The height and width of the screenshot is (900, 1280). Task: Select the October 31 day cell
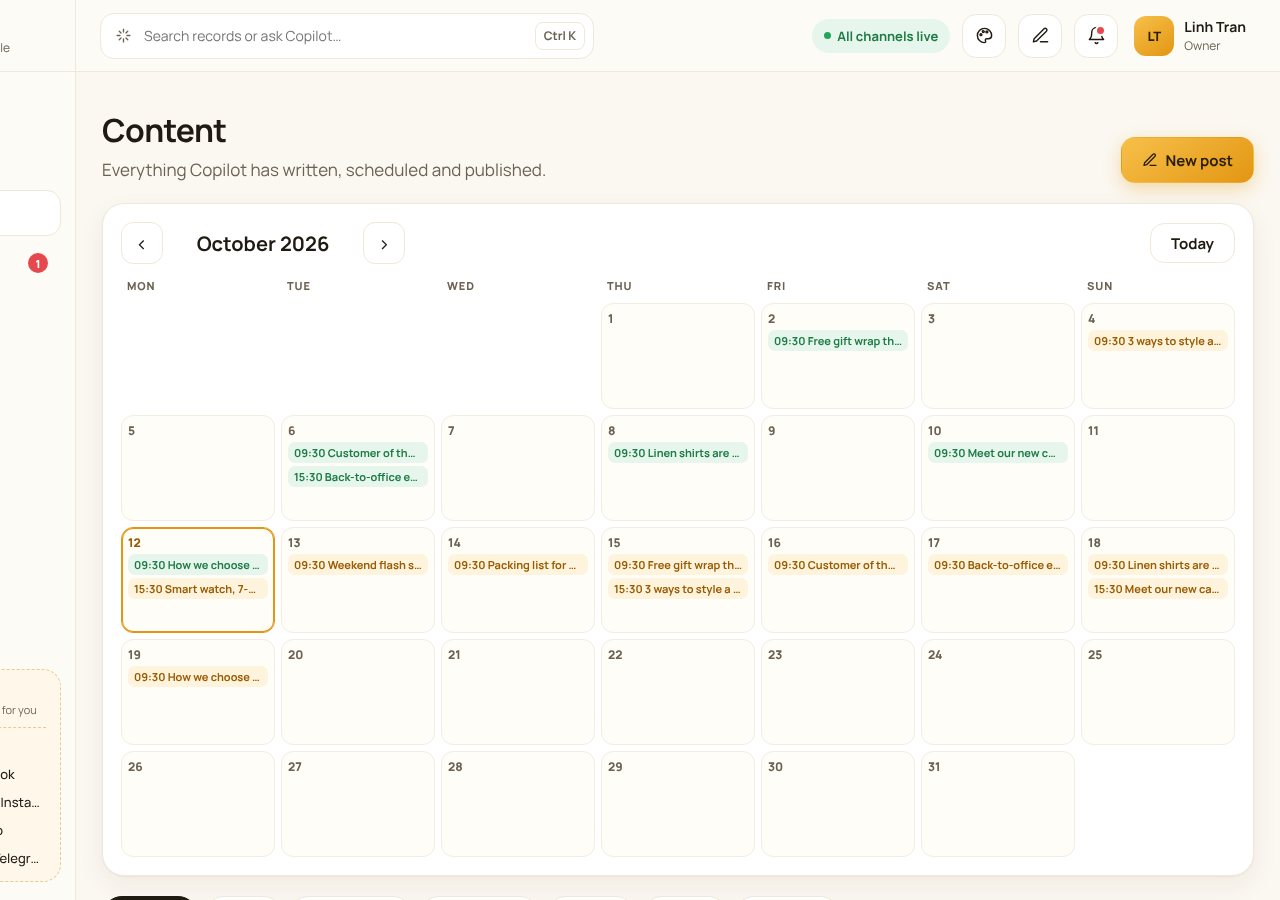(998, 804)
